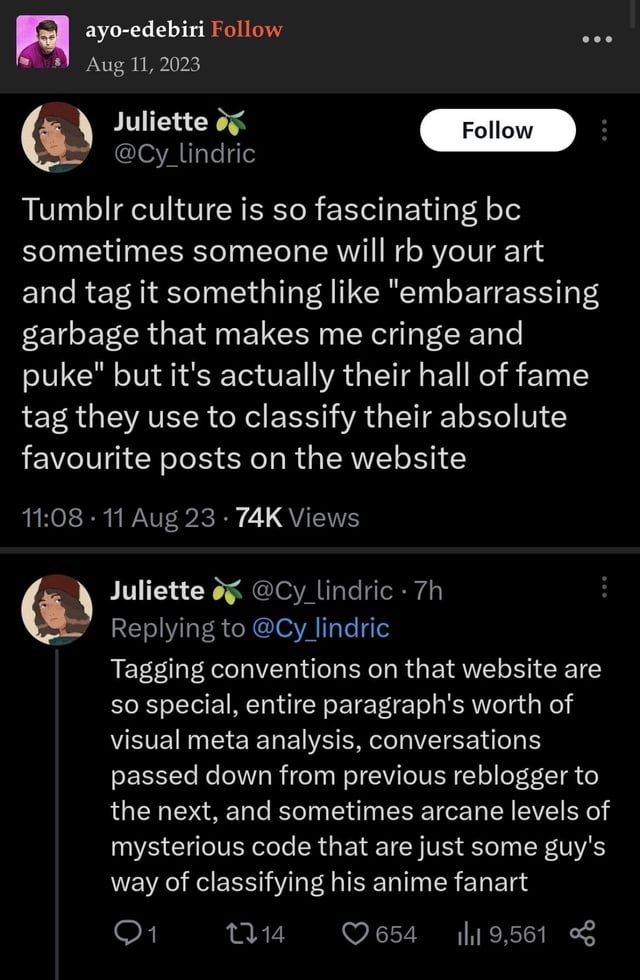The width and height of the screenshot is (640, 980).
Task: Click Juliette's name on the reply tweet
Action: [x=159, y=591]
